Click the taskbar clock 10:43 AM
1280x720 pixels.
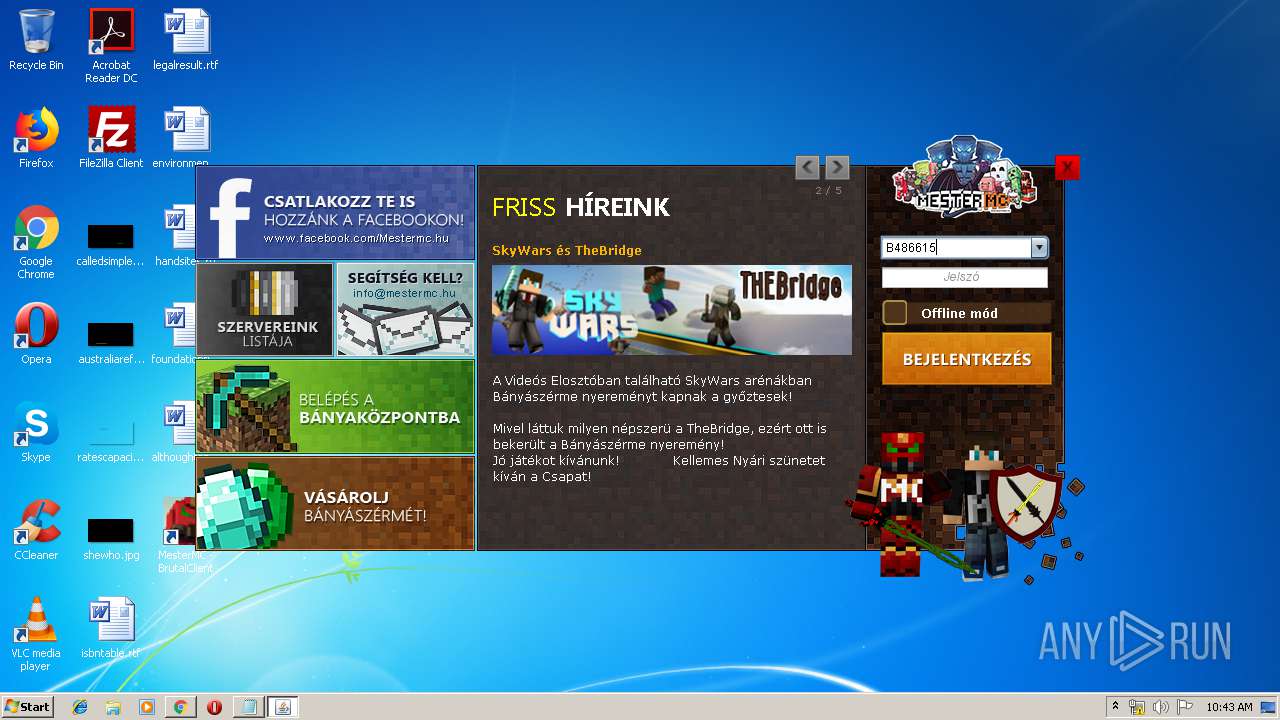(1229, 707)
